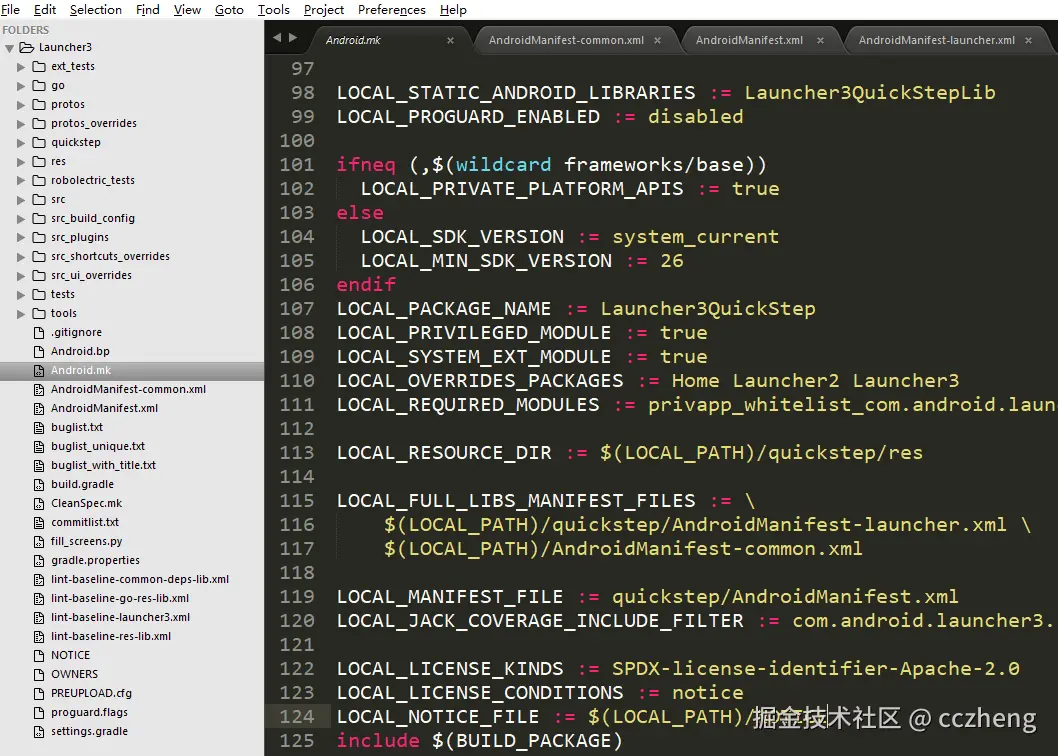Expand the protos folder
This screenshot has height=756, width=1058.
click(21, 105)
